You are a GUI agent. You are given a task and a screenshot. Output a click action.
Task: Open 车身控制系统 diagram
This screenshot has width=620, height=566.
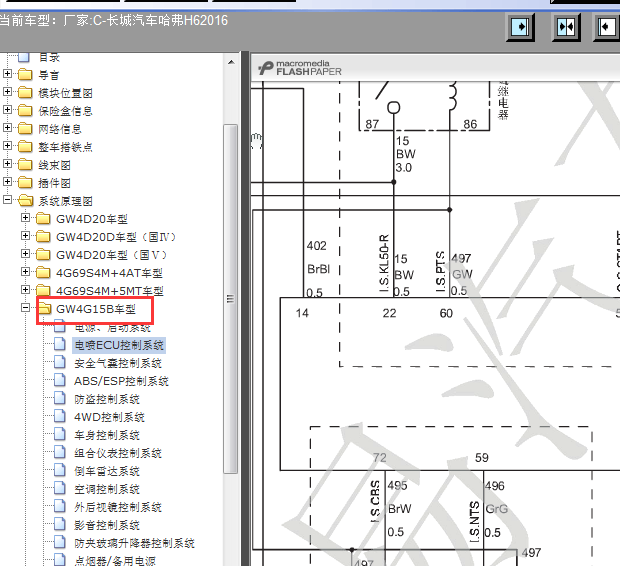coord(107,435)
